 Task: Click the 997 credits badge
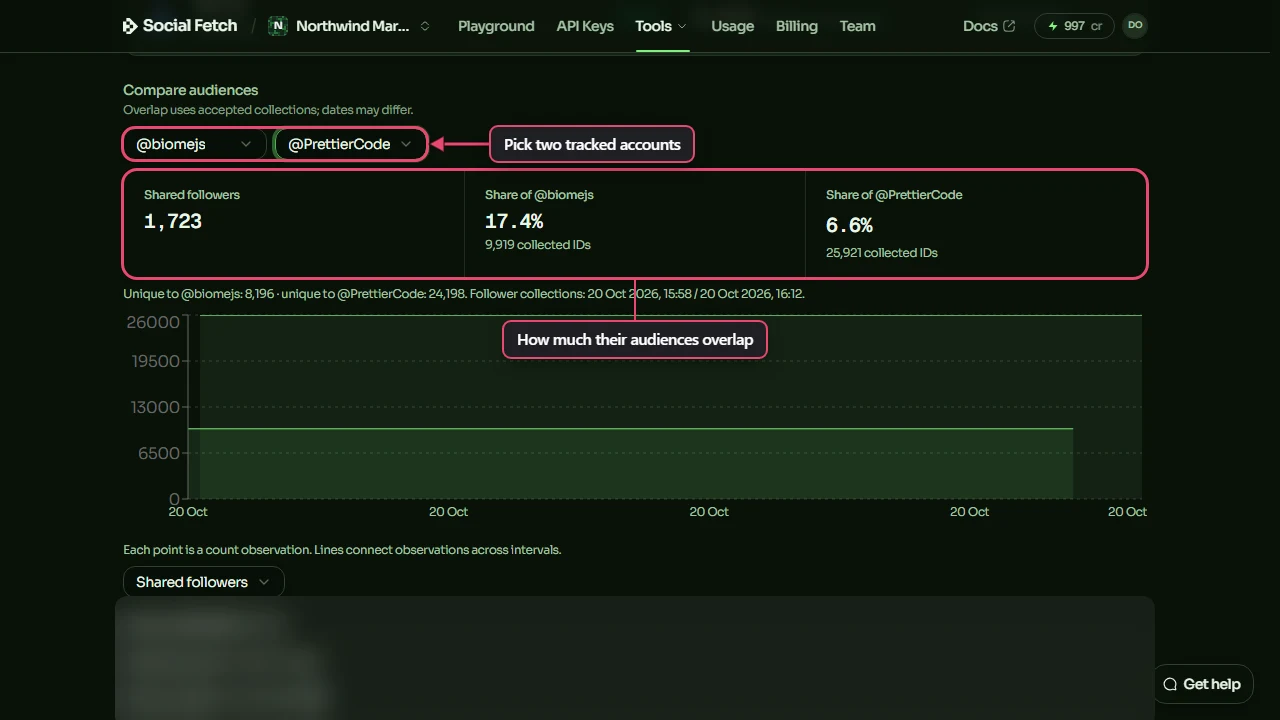[x=1074, y=26]
